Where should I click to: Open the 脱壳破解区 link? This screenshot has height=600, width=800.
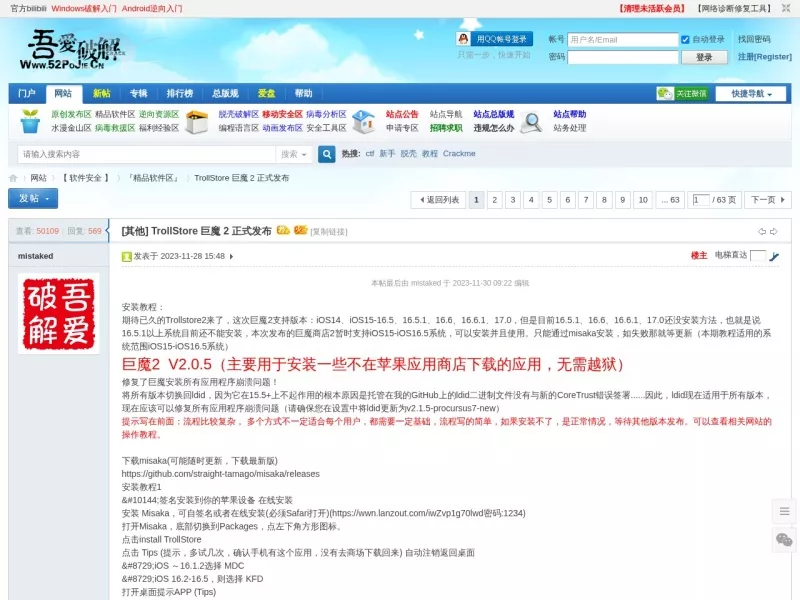[238, 114]
